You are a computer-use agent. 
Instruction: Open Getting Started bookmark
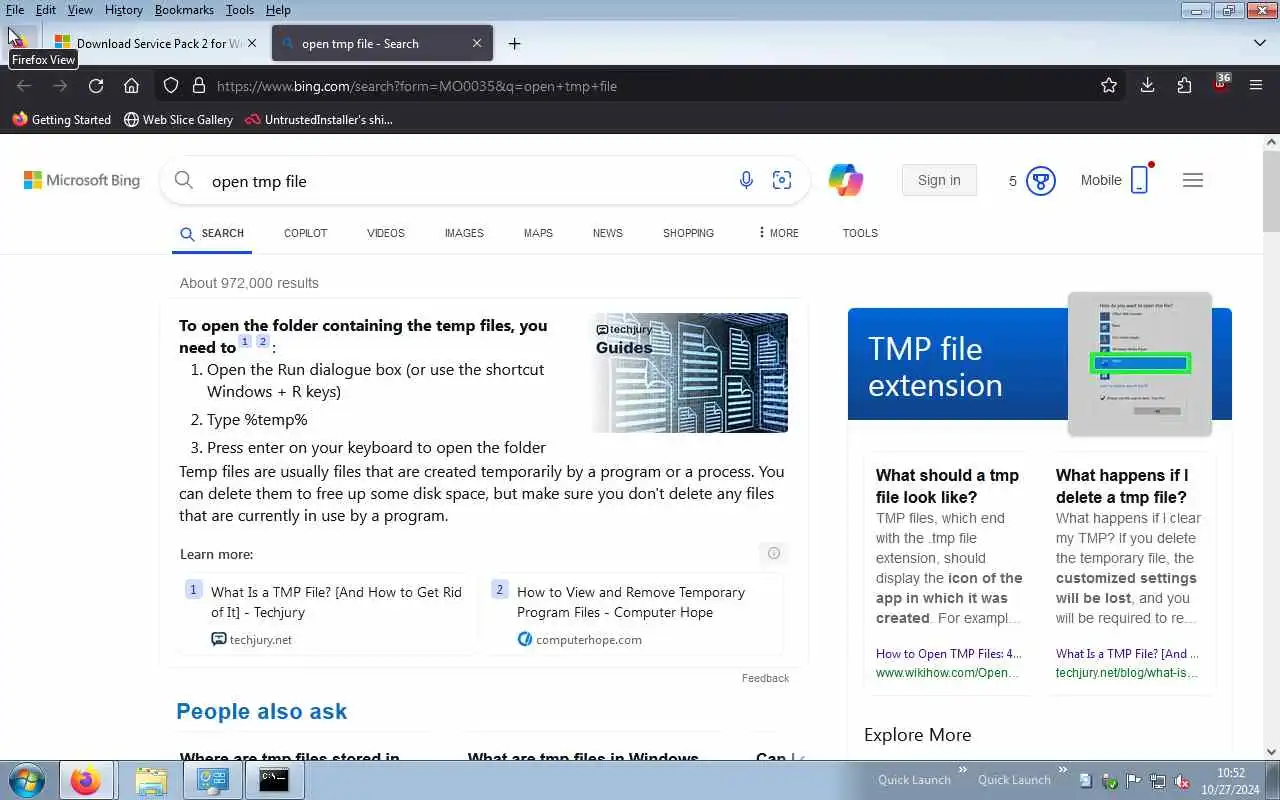coord(62,119)
